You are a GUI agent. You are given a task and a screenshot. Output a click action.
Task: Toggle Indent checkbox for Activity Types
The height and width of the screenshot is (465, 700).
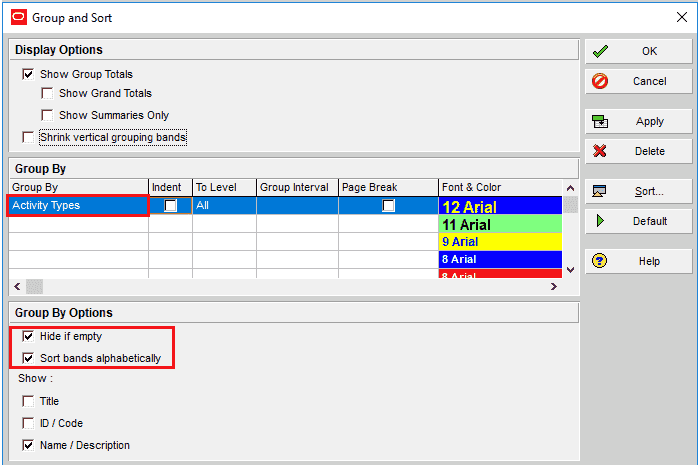(171, 205)
